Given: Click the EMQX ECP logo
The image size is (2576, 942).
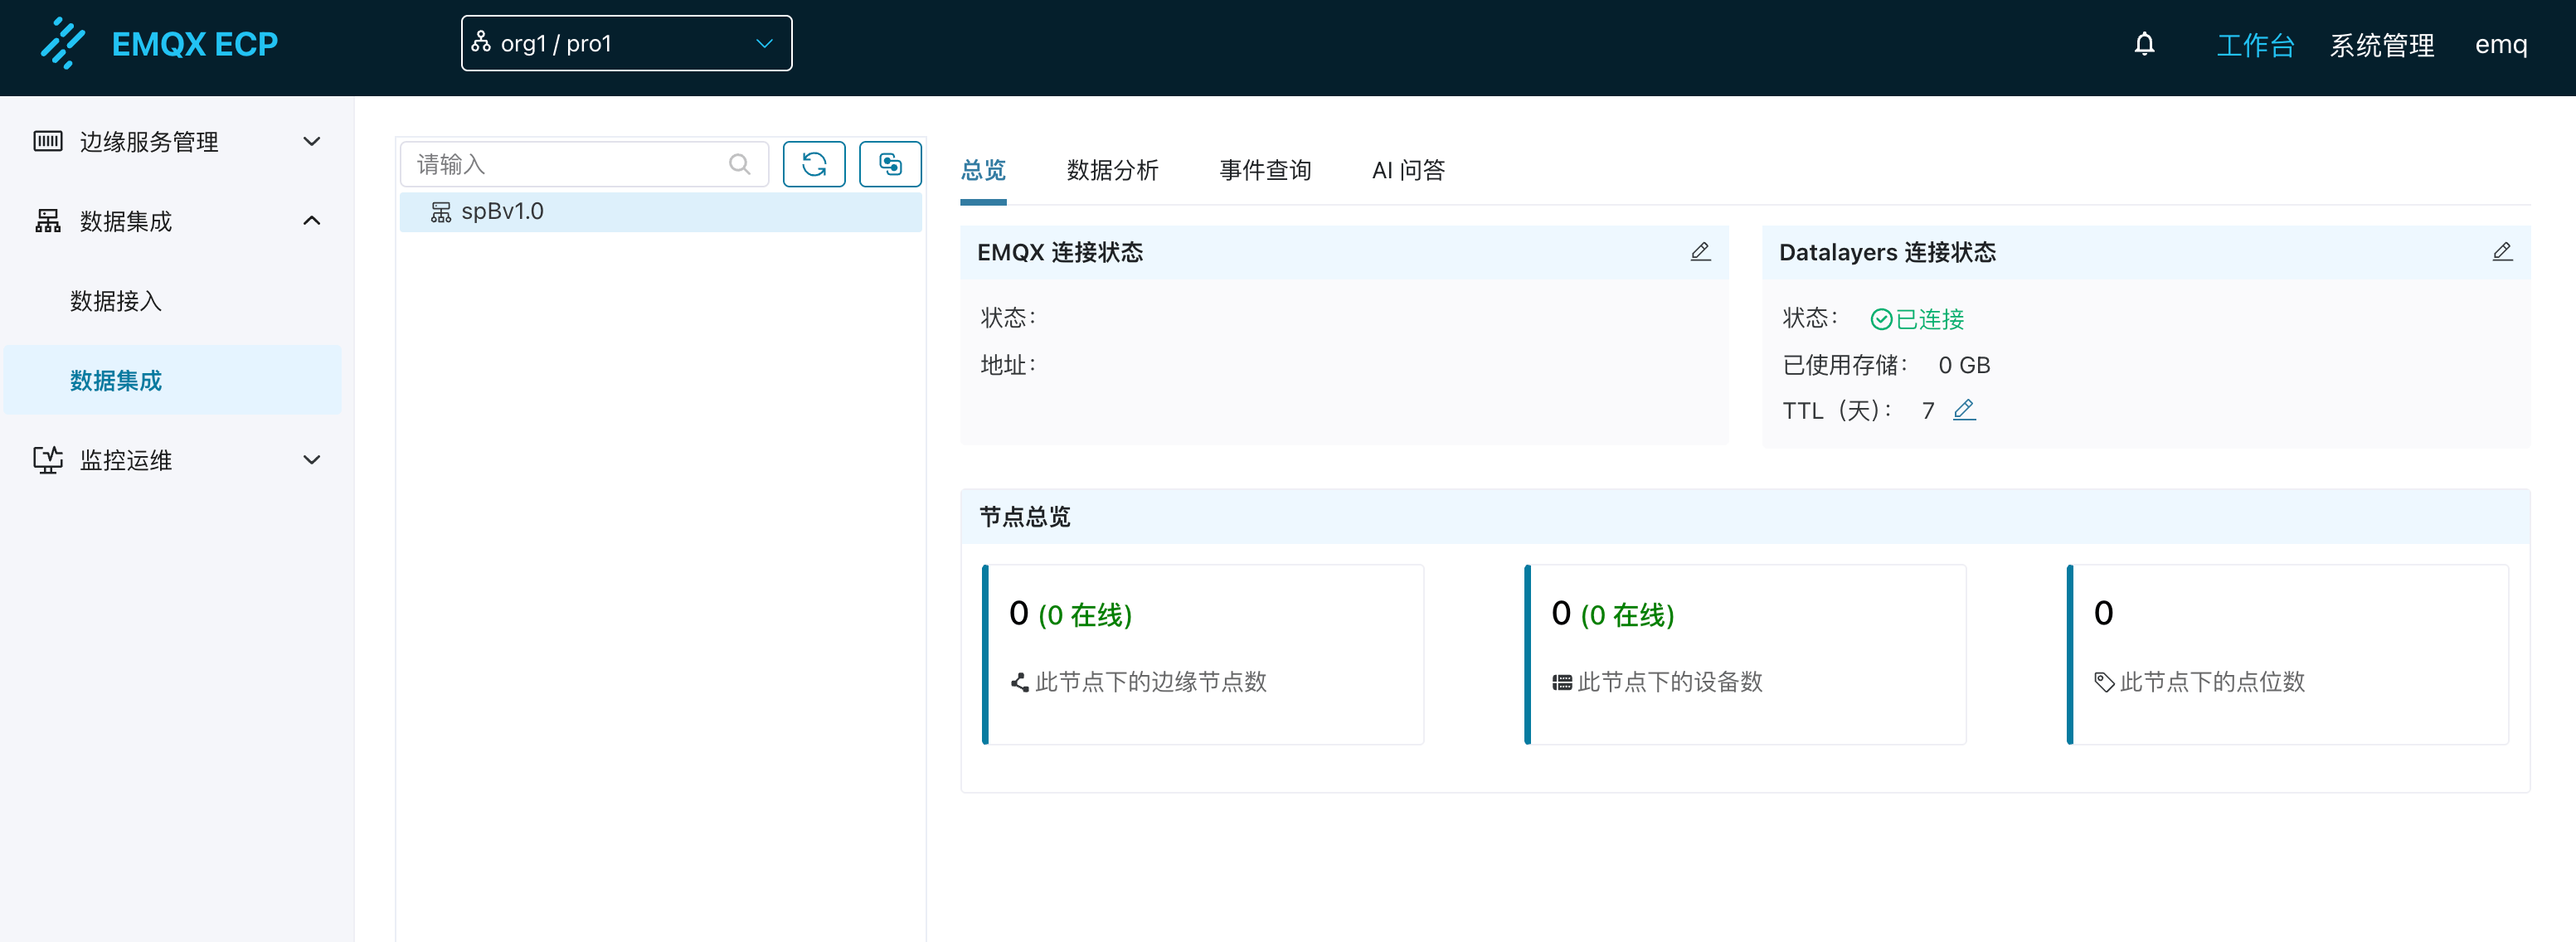Looking at the screenshot, I should click(160, 44).
